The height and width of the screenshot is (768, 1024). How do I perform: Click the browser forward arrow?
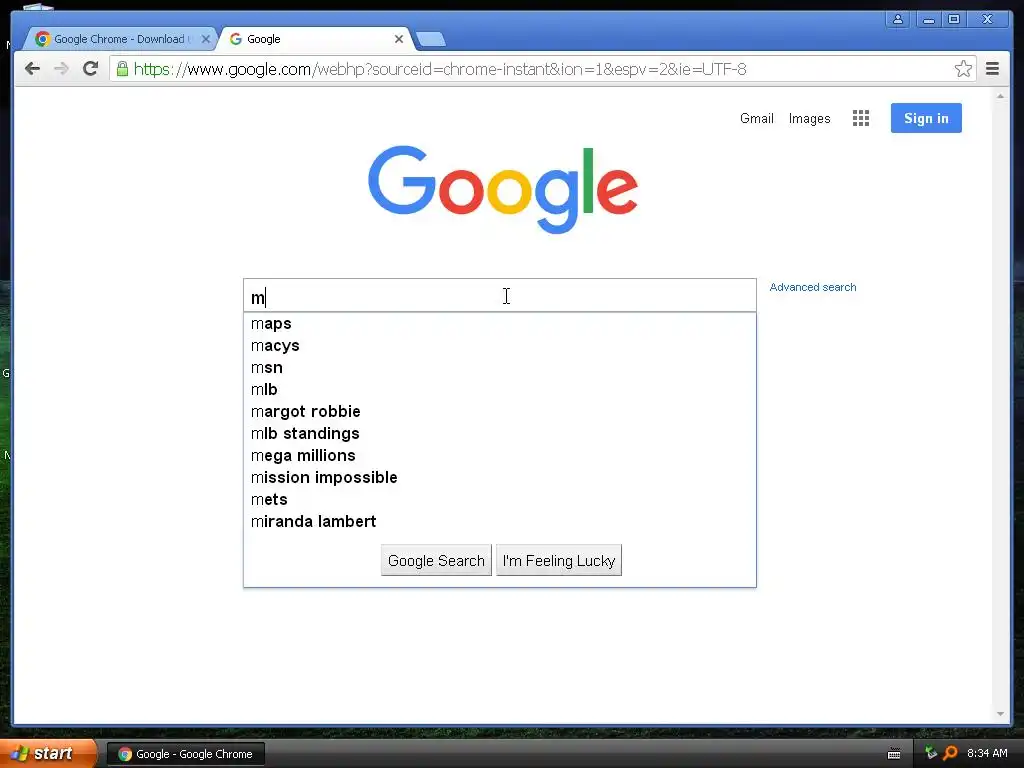click(61, 69)
